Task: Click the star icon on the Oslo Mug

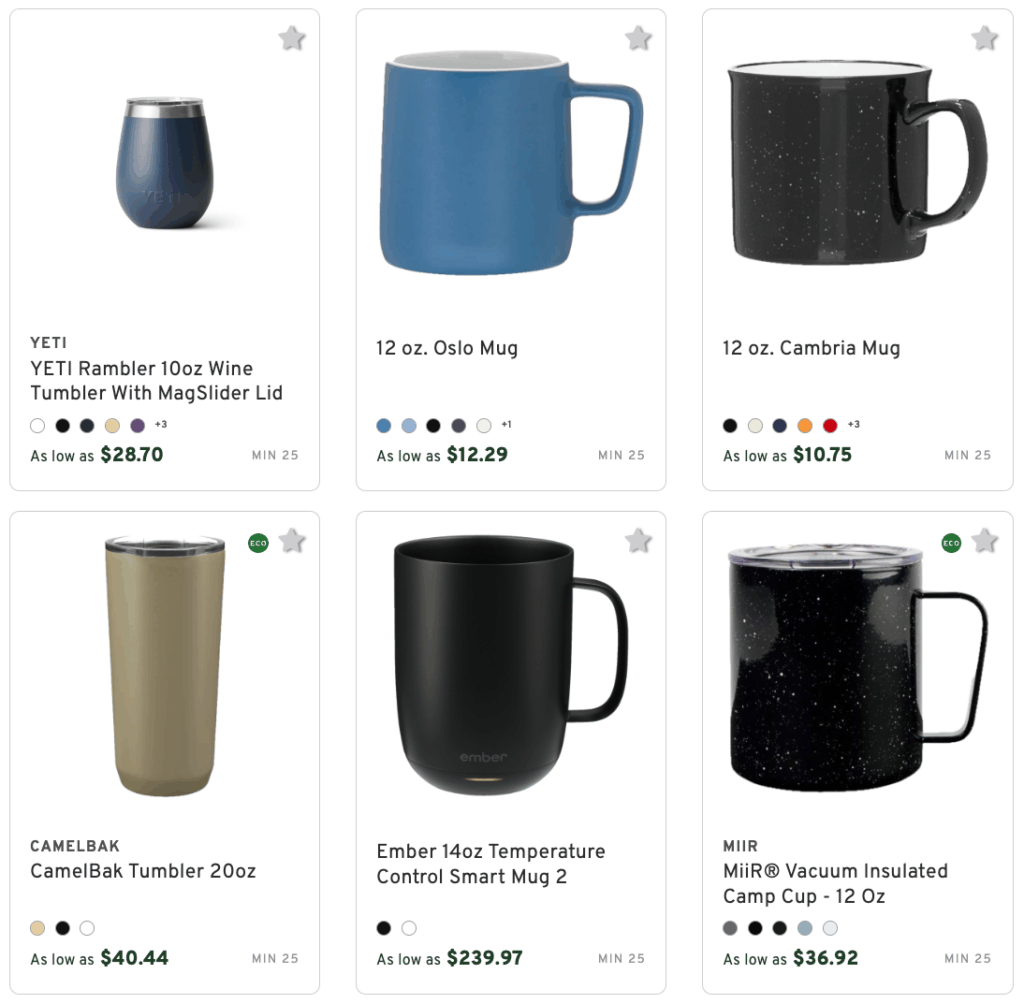Action: [638, 37]
